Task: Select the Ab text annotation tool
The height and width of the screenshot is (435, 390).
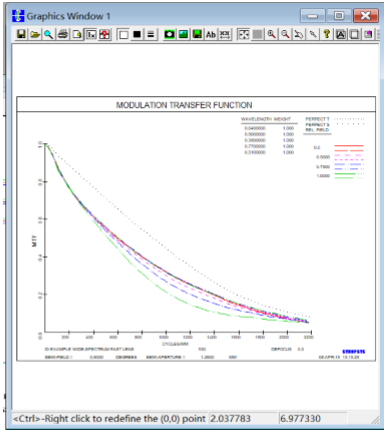Action: (x=211, y=34)
